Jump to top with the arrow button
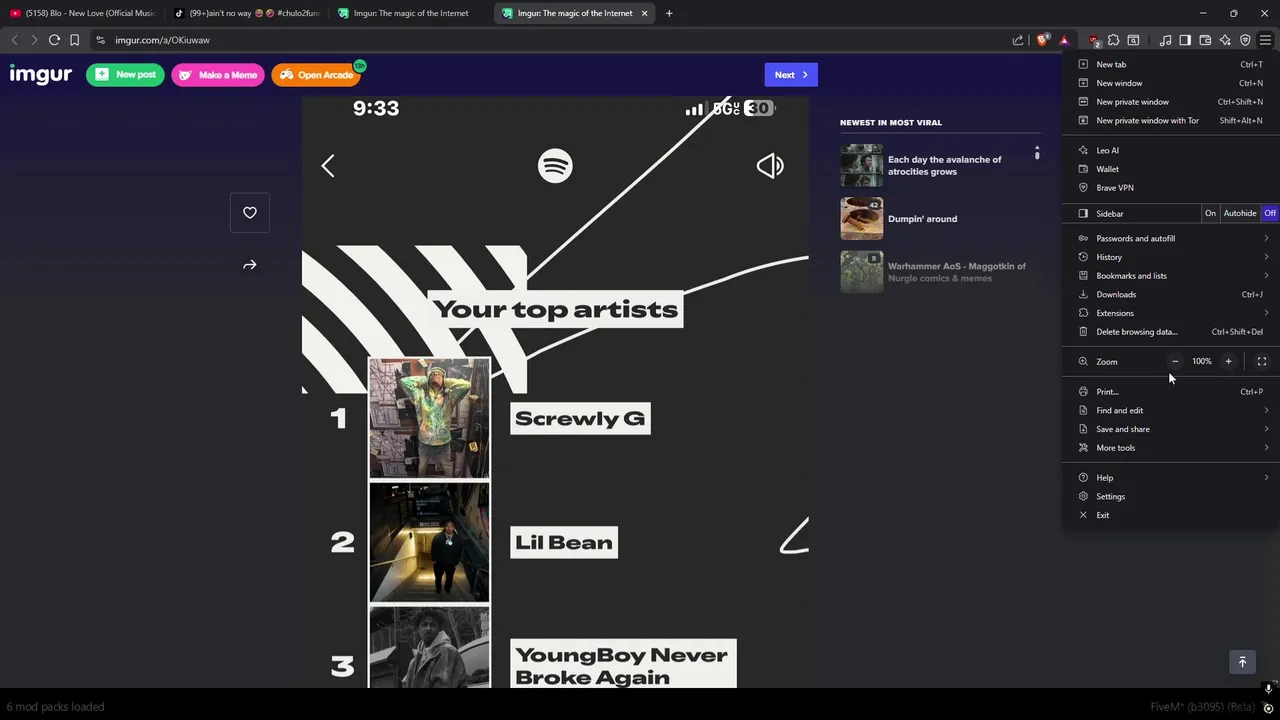Image resolution: width=1280 pixels, height=720 pixels. (1242, 662)
